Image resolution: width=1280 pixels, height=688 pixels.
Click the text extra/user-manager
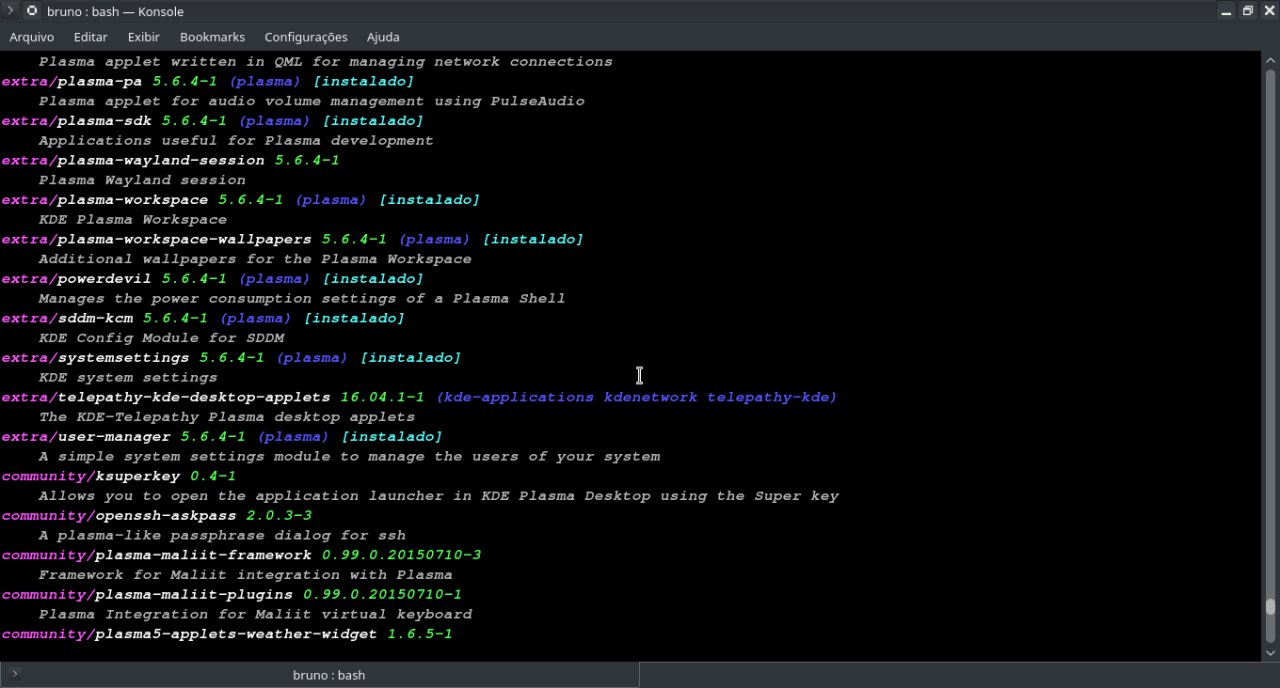(86, 437)
